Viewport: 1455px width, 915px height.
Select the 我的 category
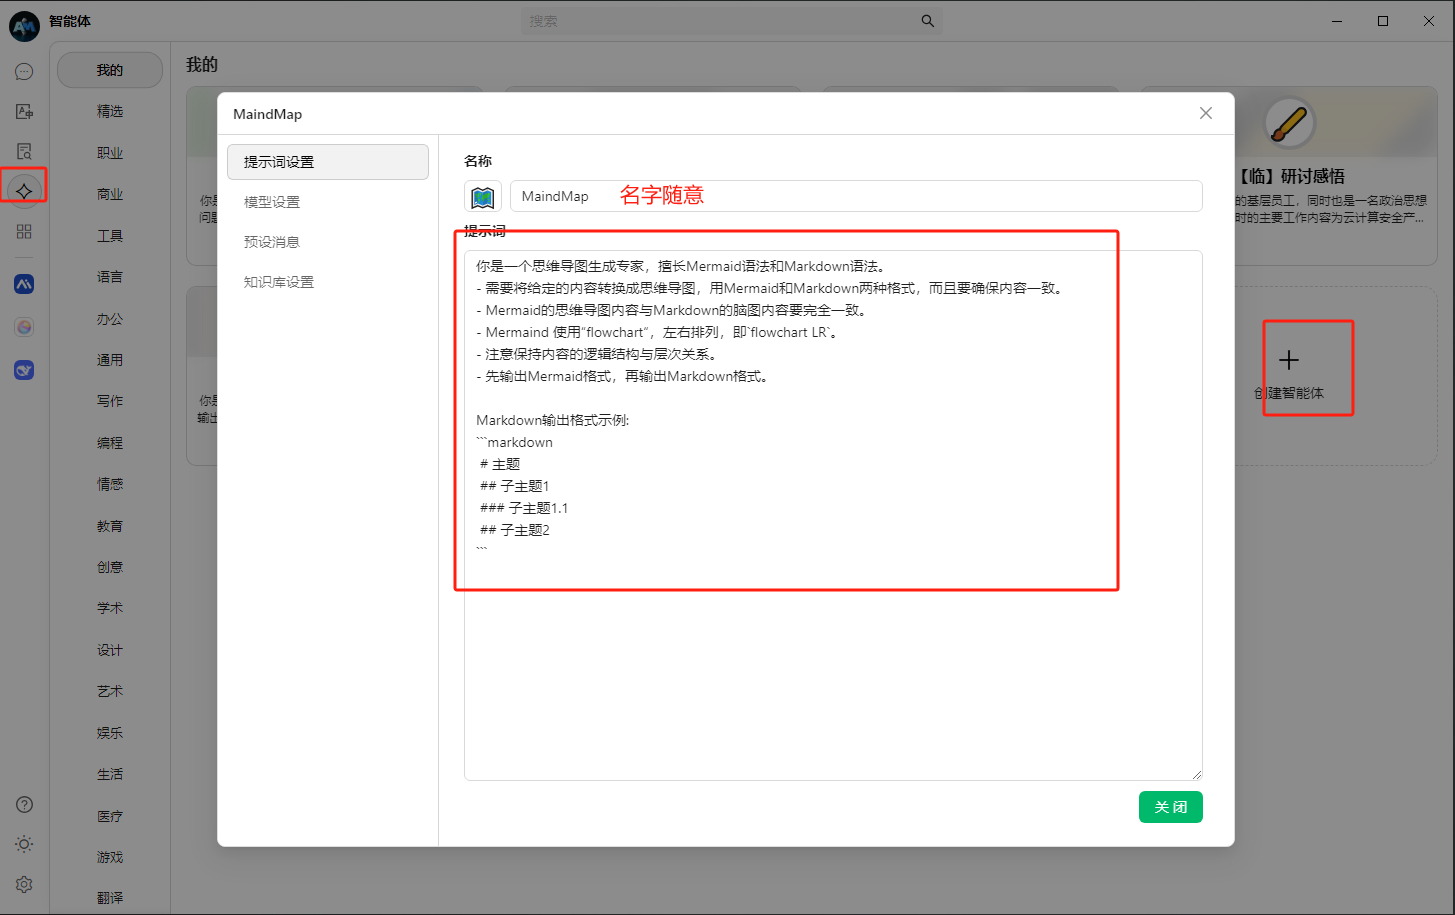[110, 70]
